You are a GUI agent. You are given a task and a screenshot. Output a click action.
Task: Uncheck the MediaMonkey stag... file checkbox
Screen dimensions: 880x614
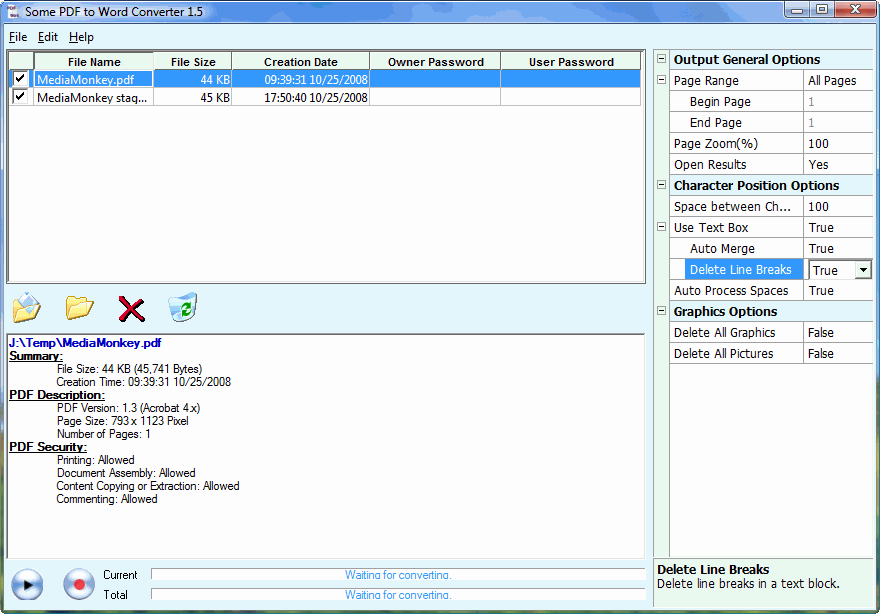point(20,96)
